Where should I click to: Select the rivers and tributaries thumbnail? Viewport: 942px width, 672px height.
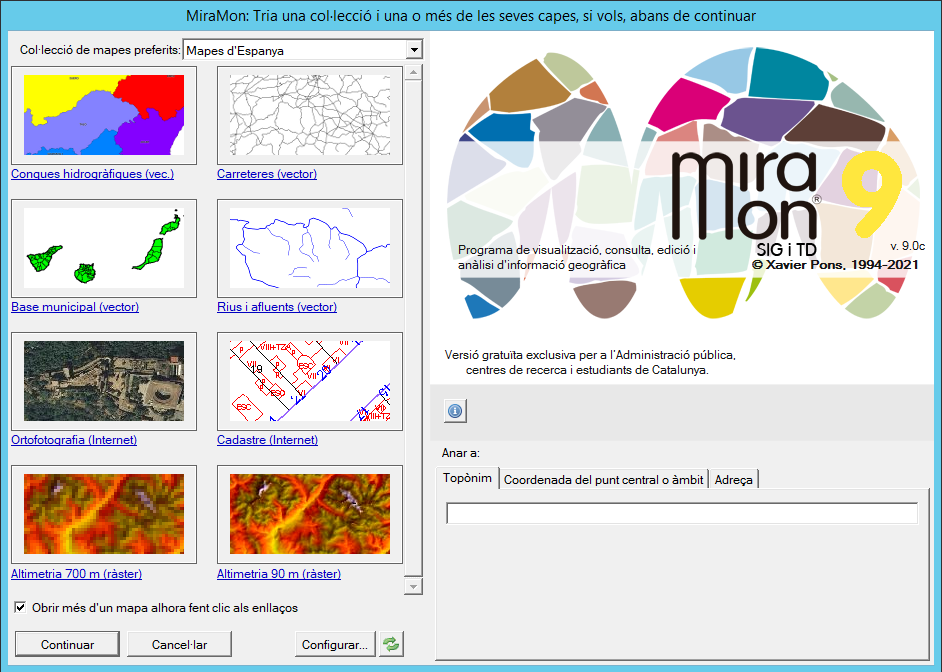click(x=310, y=248)
